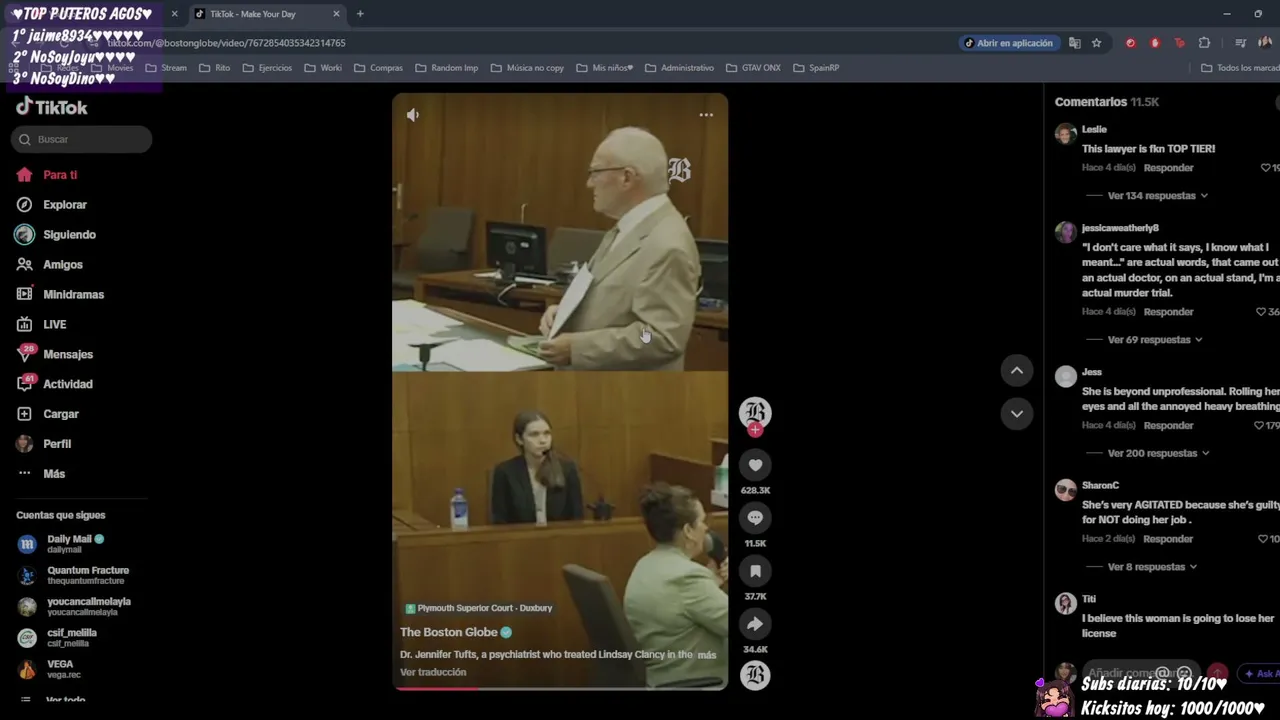This screenshot has width=1280, height=720.
Task: Open the media control icon in browser toolbar
Action: tap(1240, 43)
